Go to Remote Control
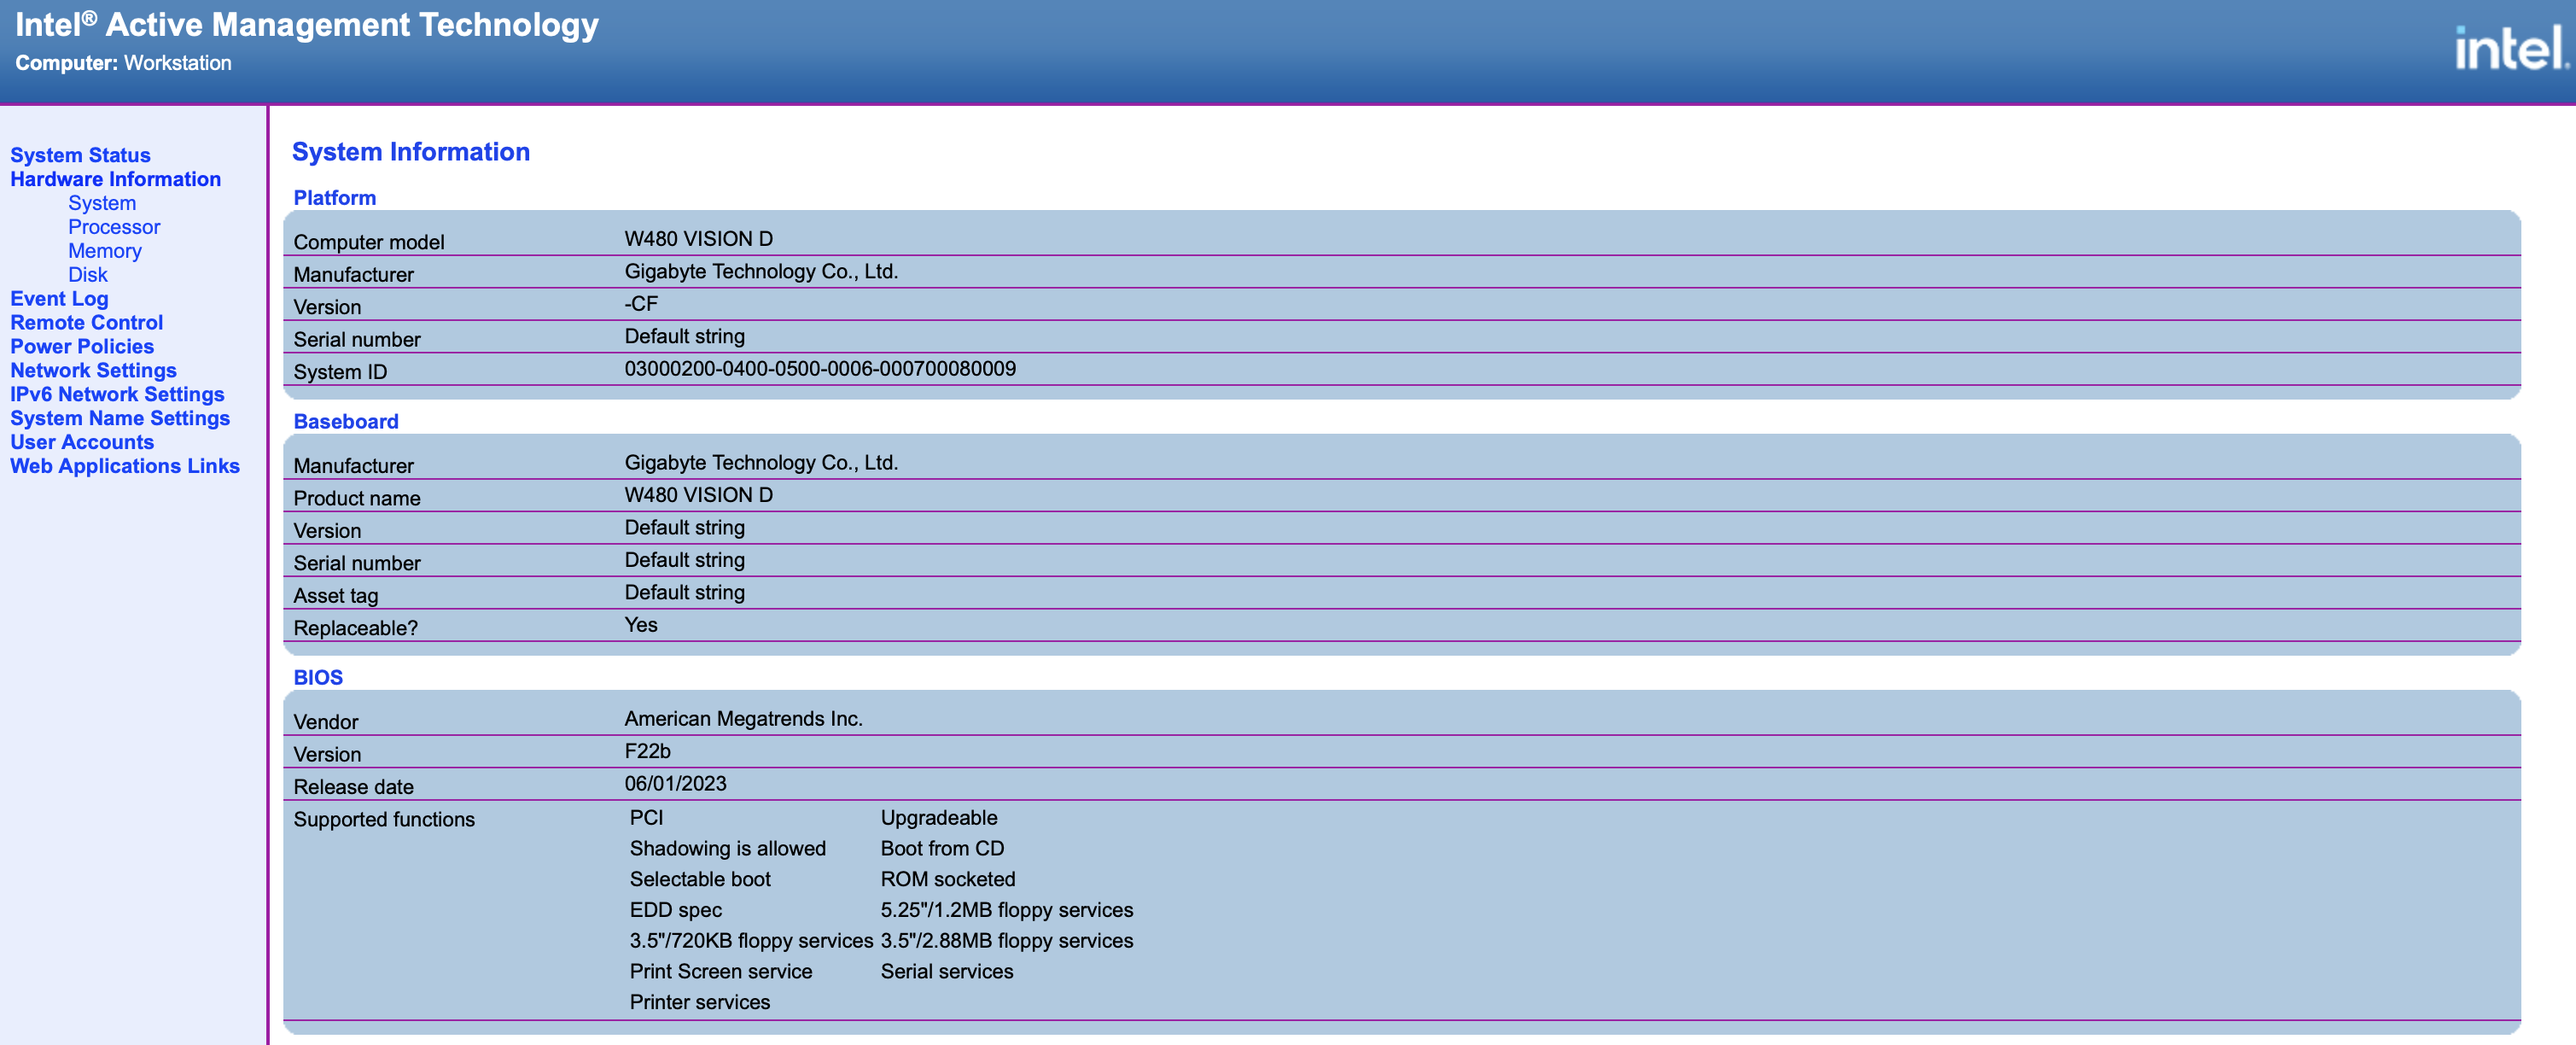Image resolution: width=2576 pixels, height=1045 pixels. tap(86, 322)
